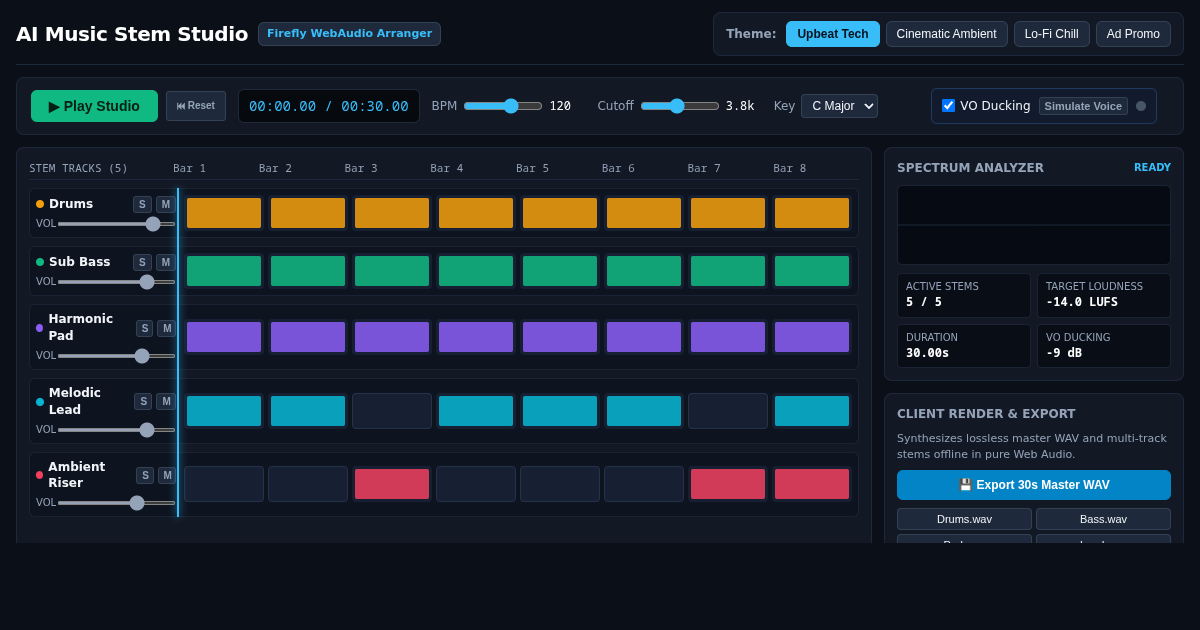Toggle Drums clip in Bar 1

point(224,213)
